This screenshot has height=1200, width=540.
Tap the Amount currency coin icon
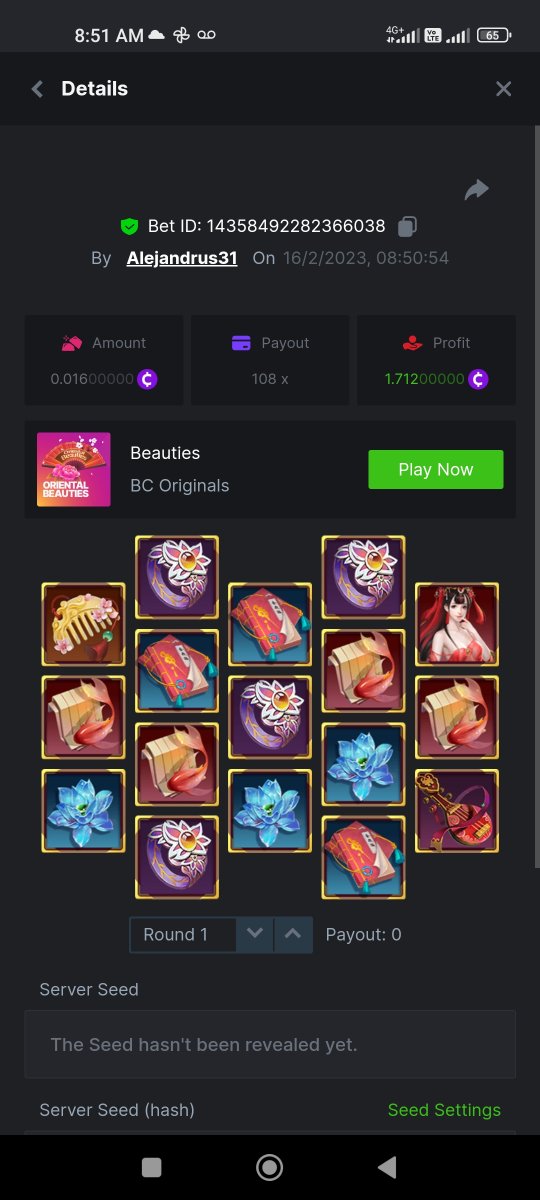pos(147,379)
